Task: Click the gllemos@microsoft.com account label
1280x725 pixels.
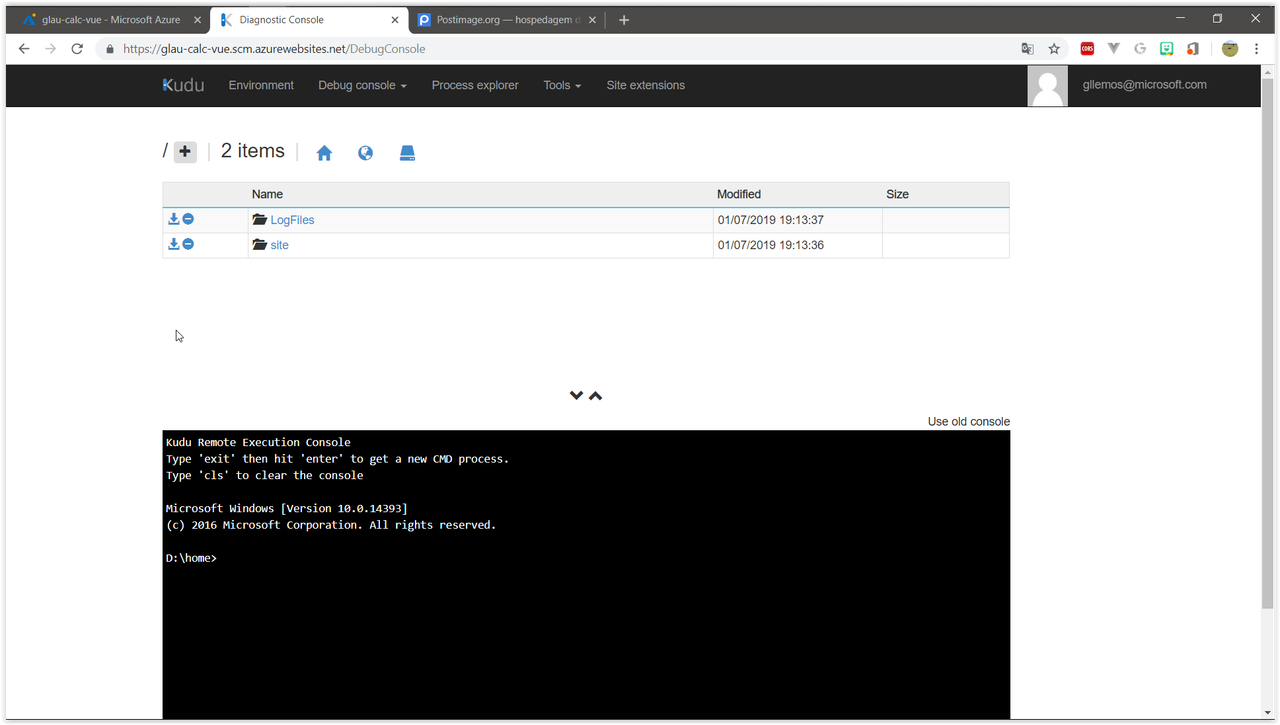Action: tap(1144, 85)
